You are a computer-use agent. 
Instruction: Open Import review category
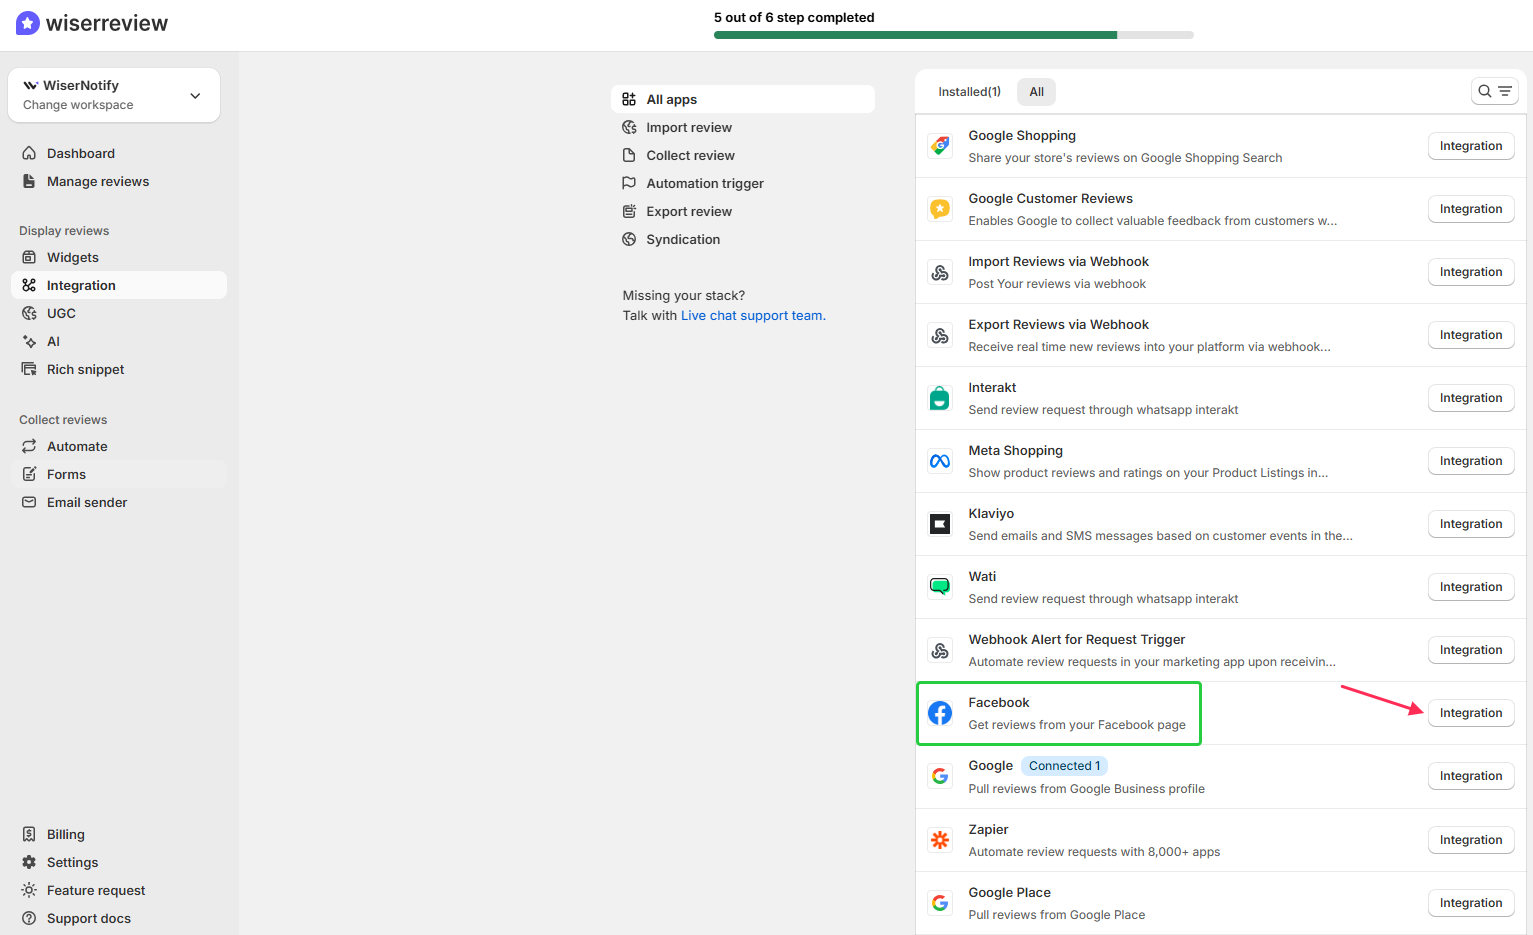(x=688, y=127)
